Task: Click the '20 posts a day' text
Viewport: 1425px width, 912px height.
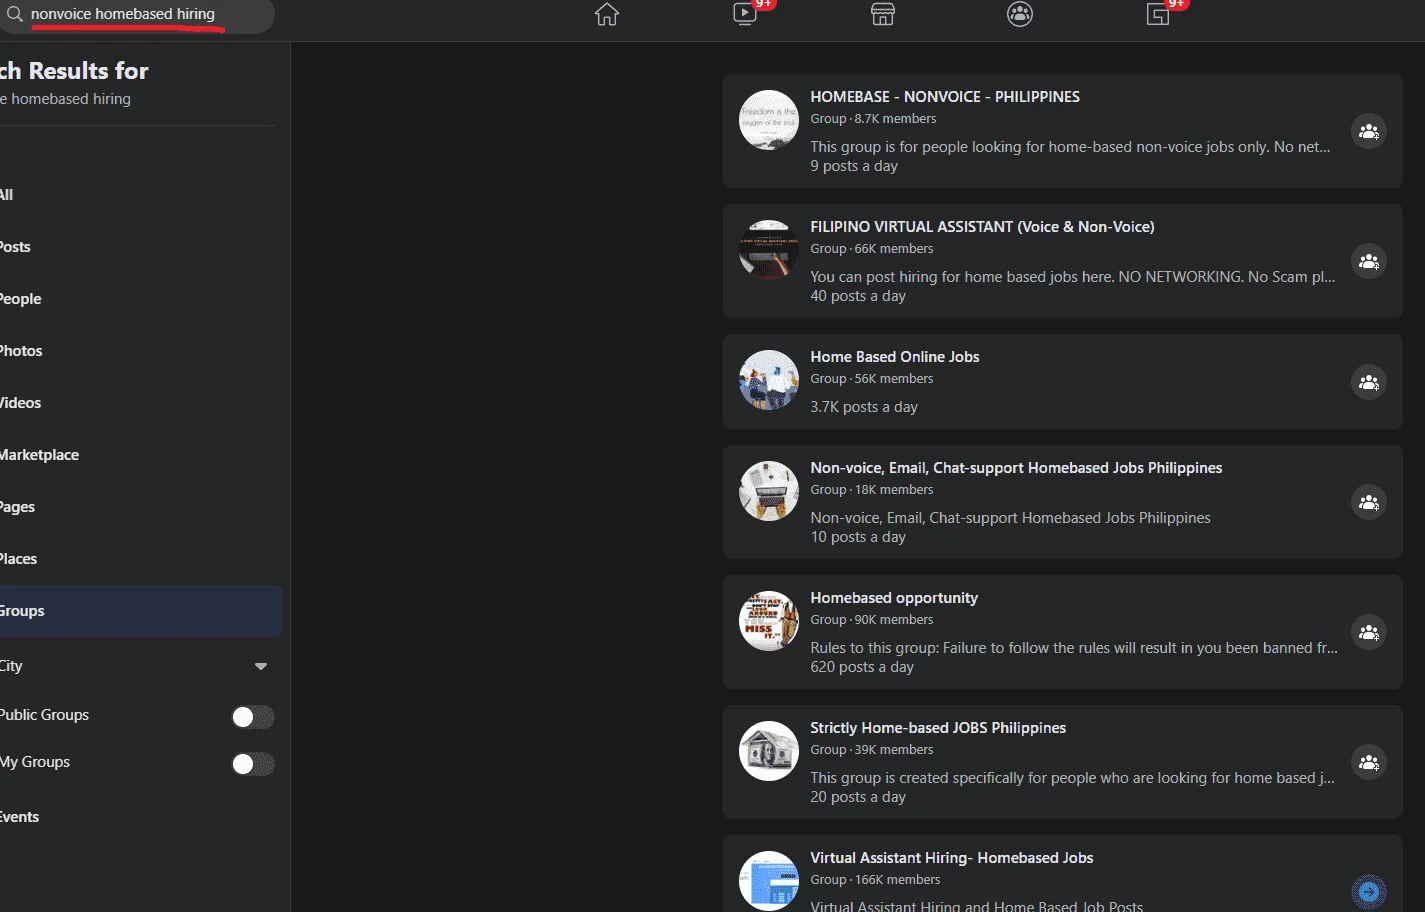Action: pos(858,797)
